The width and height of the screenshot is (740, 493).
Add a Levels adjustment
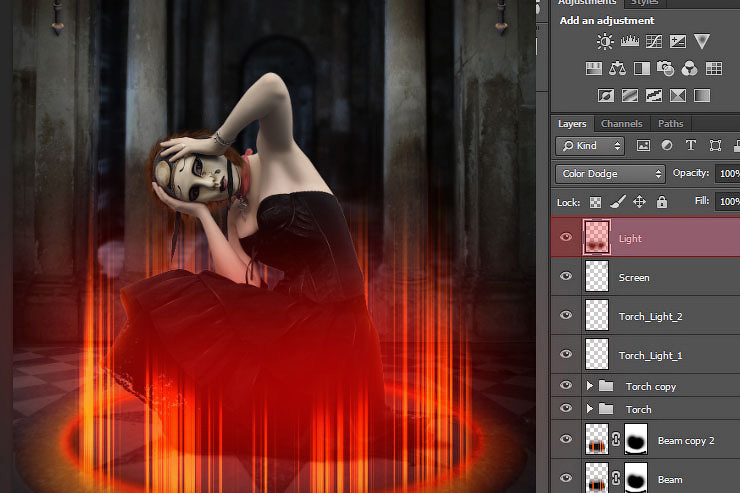pyautogui.click(x=630, y=42)
